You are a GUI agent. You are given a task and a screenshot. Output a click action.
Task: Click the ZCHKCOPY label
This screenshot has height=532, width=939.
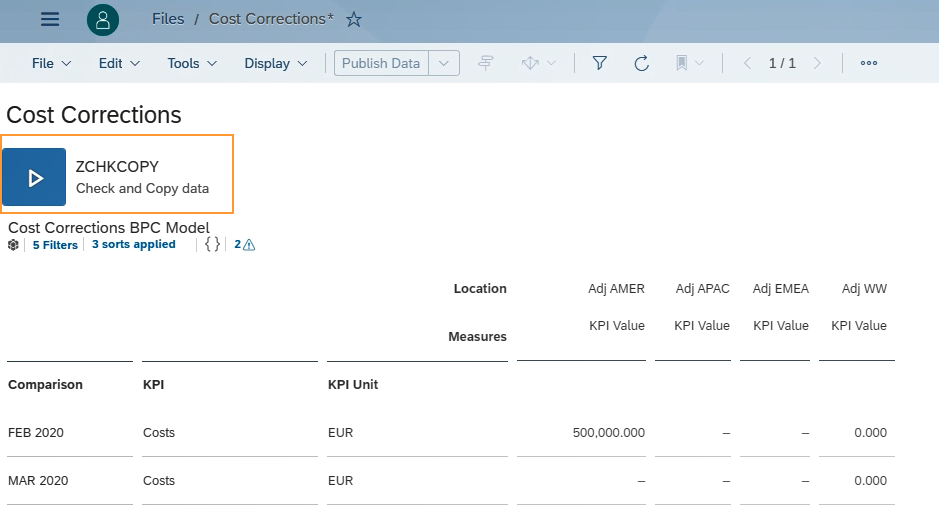pyautogui.click(x=117, y=167)
